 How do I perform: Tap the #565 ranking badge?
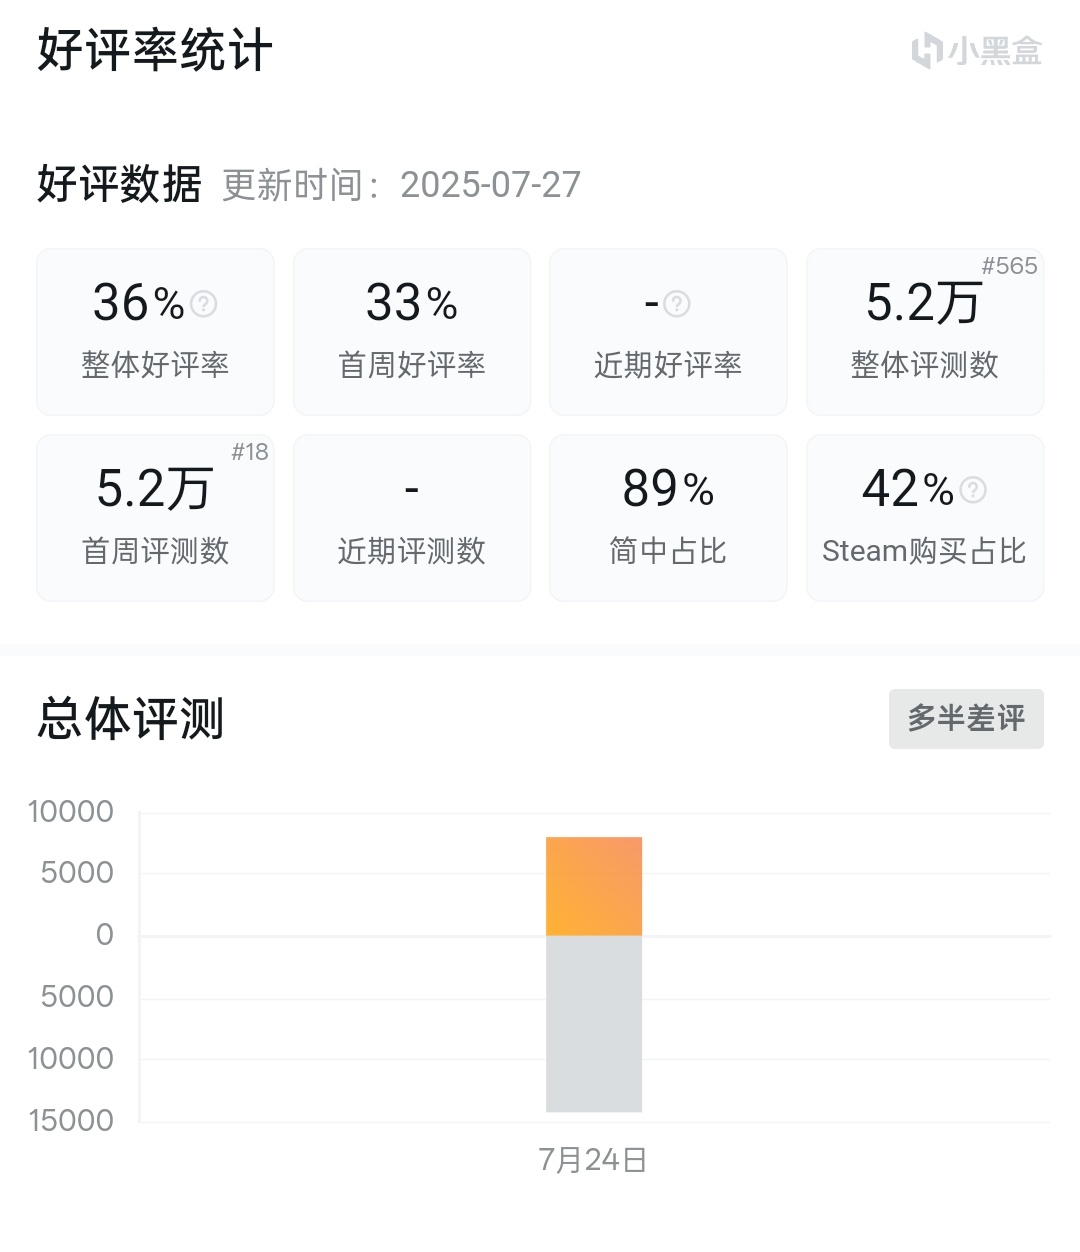(x=1009, y=266)
